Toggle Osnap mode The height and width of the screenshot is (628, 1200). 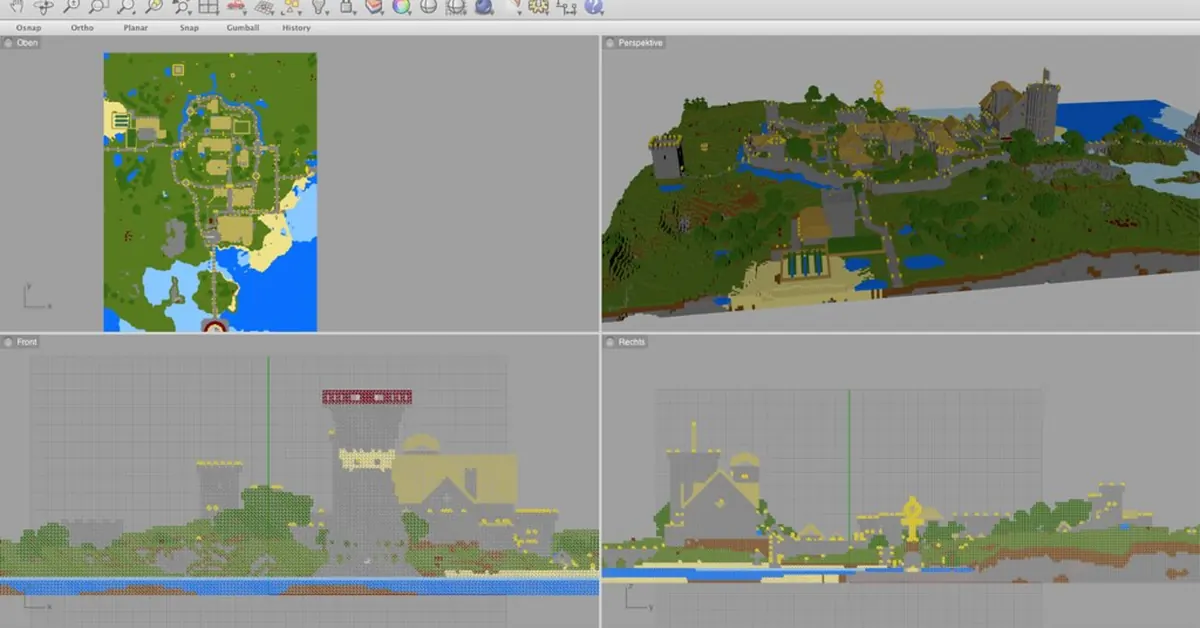[28, 28]
